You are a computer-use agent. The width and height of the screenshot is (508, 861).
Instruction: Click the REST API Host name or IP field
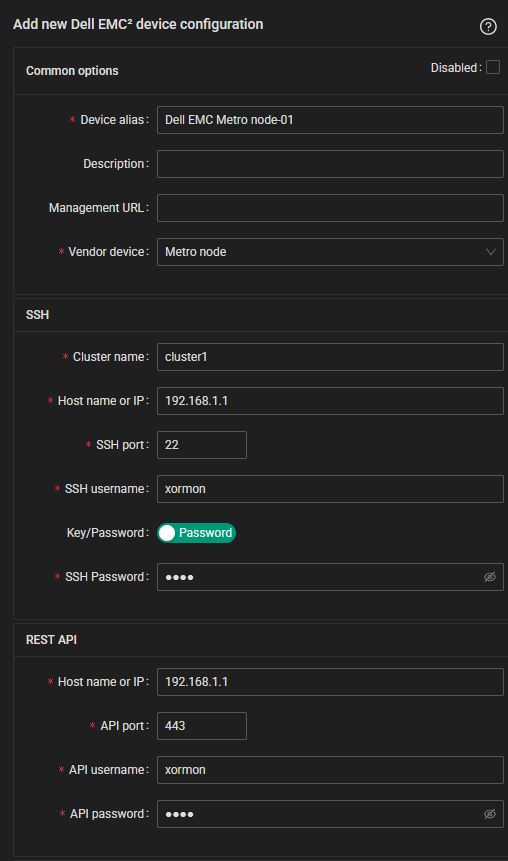point(330,682)
